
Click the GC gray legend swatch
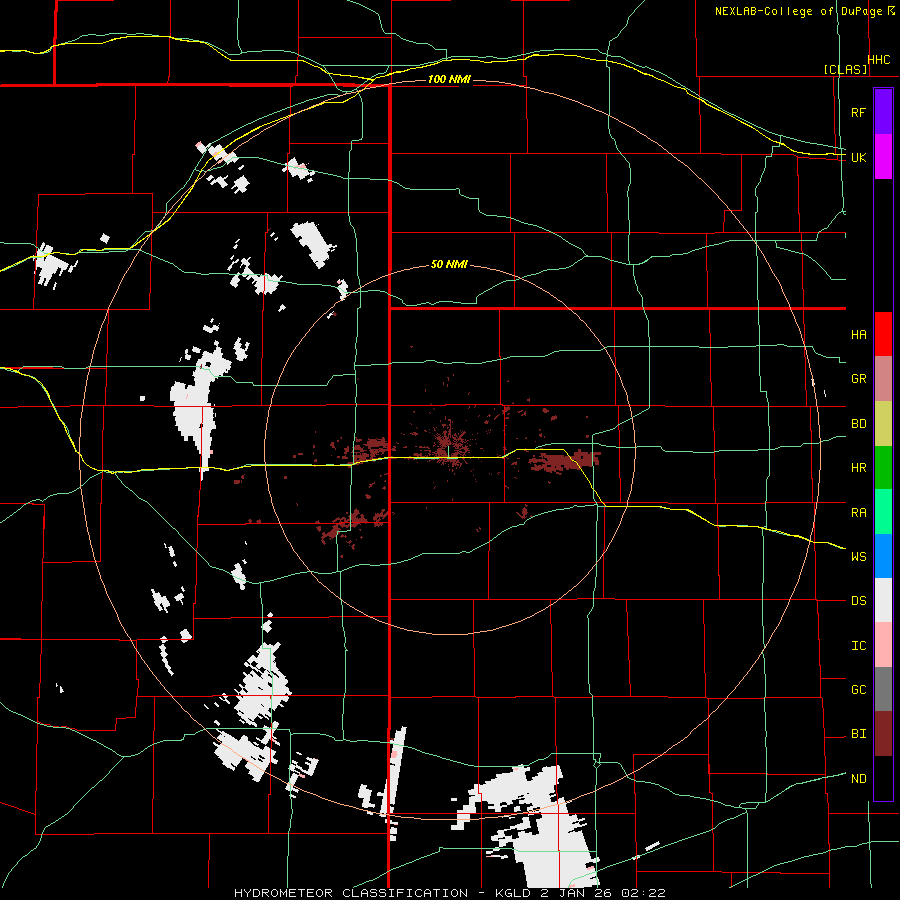pyautogui.click(x=883, y=689)
